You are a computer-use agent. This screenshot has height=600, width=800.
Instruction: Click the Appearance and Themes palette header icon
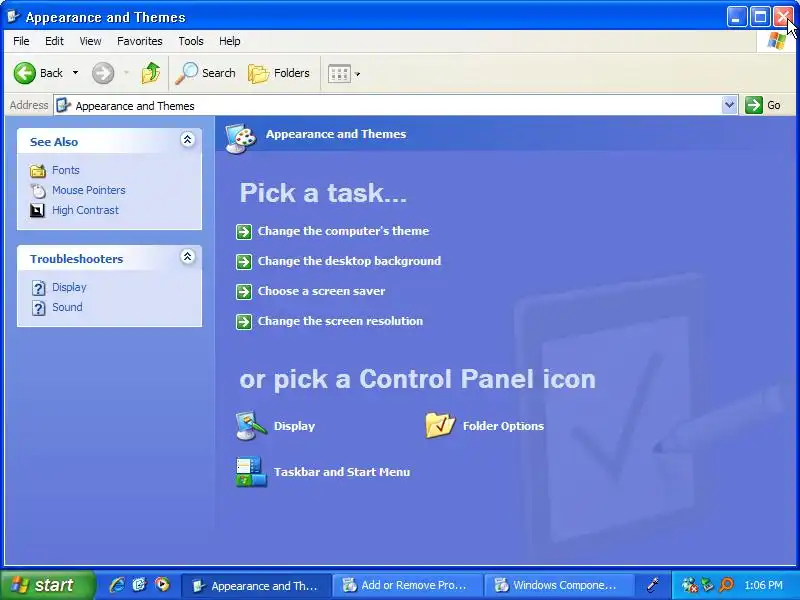pyautogui.click(x=241, y=138)
